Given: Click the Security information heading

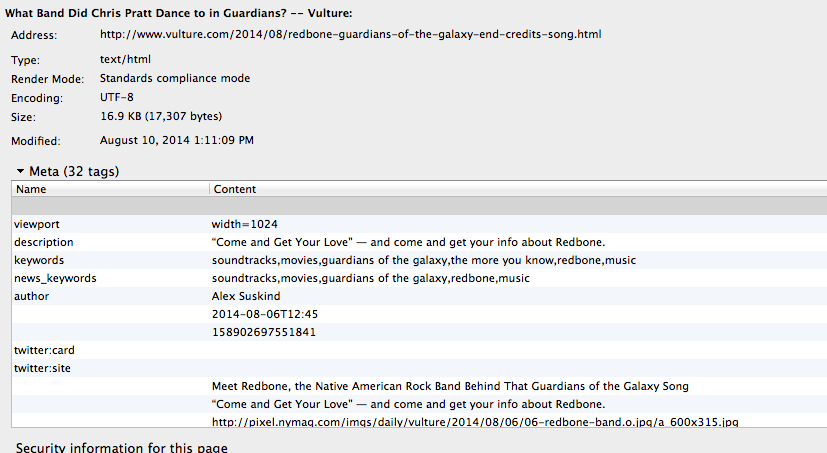Looking at the screenshot, I should coord(122,447).
